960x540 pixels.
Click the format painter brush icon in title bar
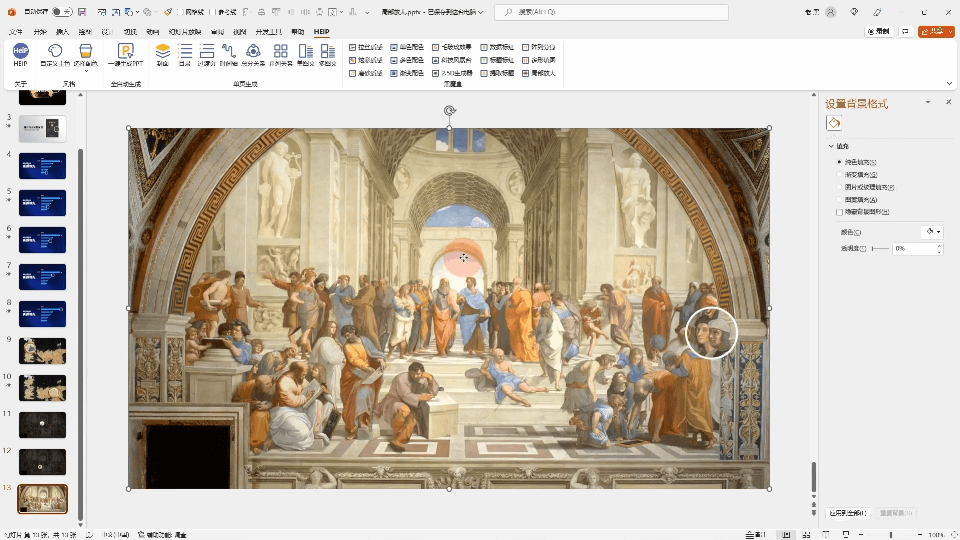coord(167,12)
